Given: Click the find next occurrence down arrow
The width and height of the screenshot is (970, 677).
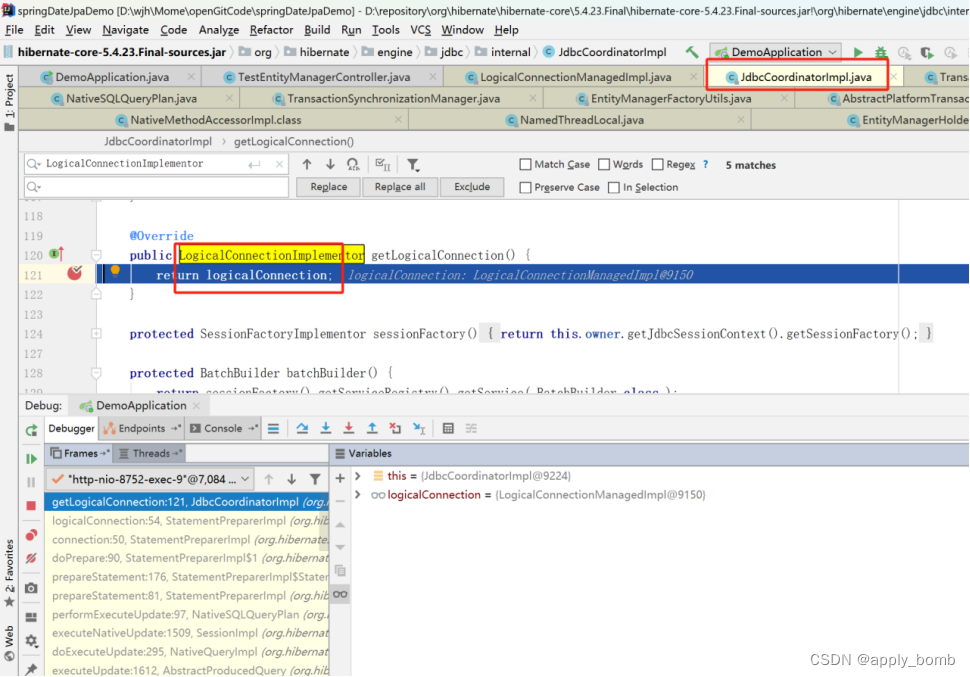Looking at the screenshot, I should [330, 164].
